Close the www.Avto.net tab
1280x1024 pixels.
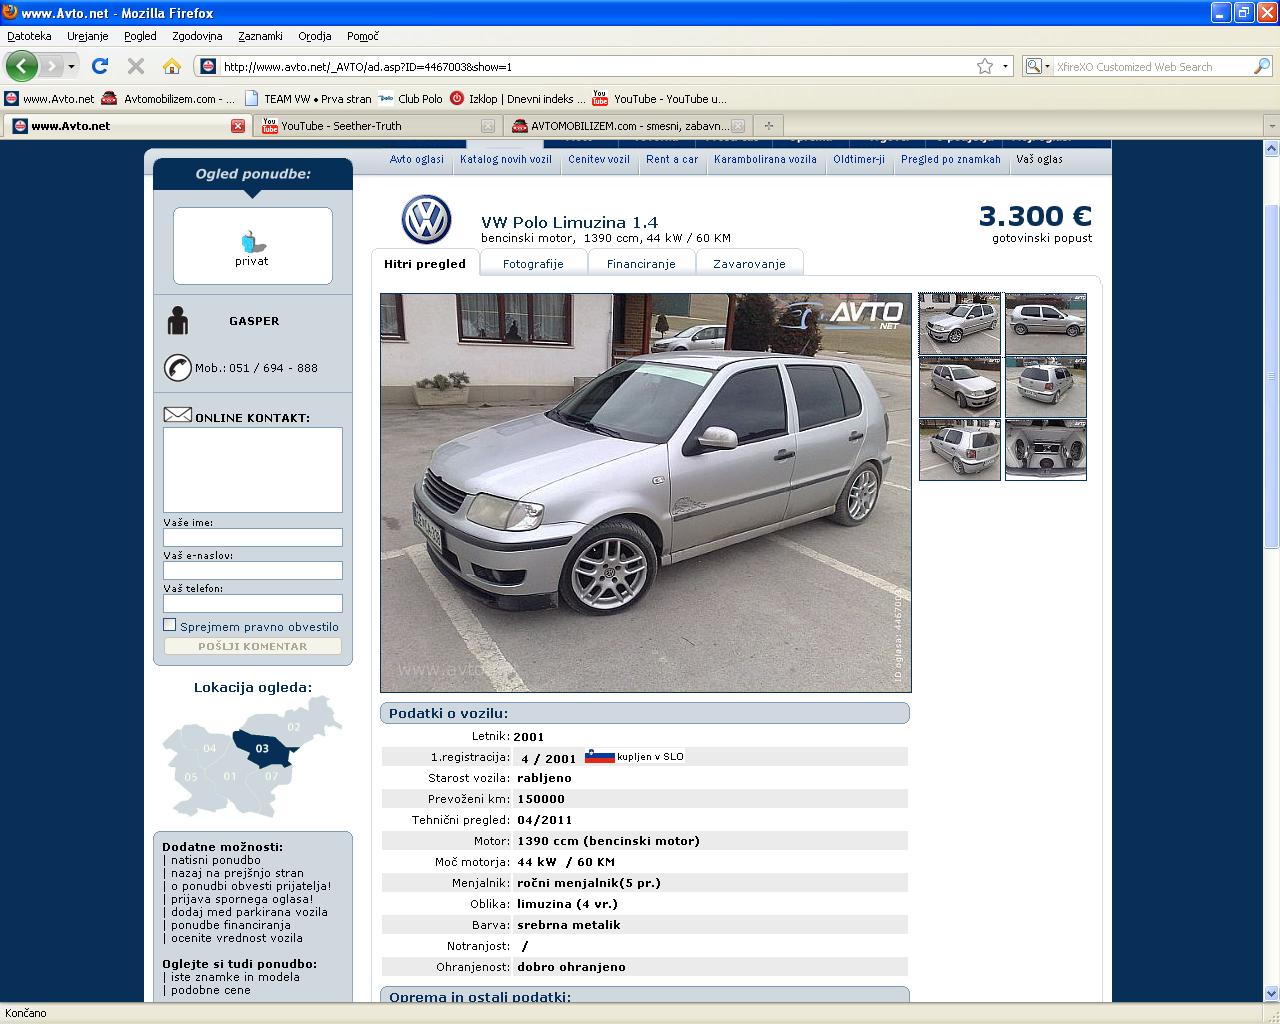(x=238, y=126)
